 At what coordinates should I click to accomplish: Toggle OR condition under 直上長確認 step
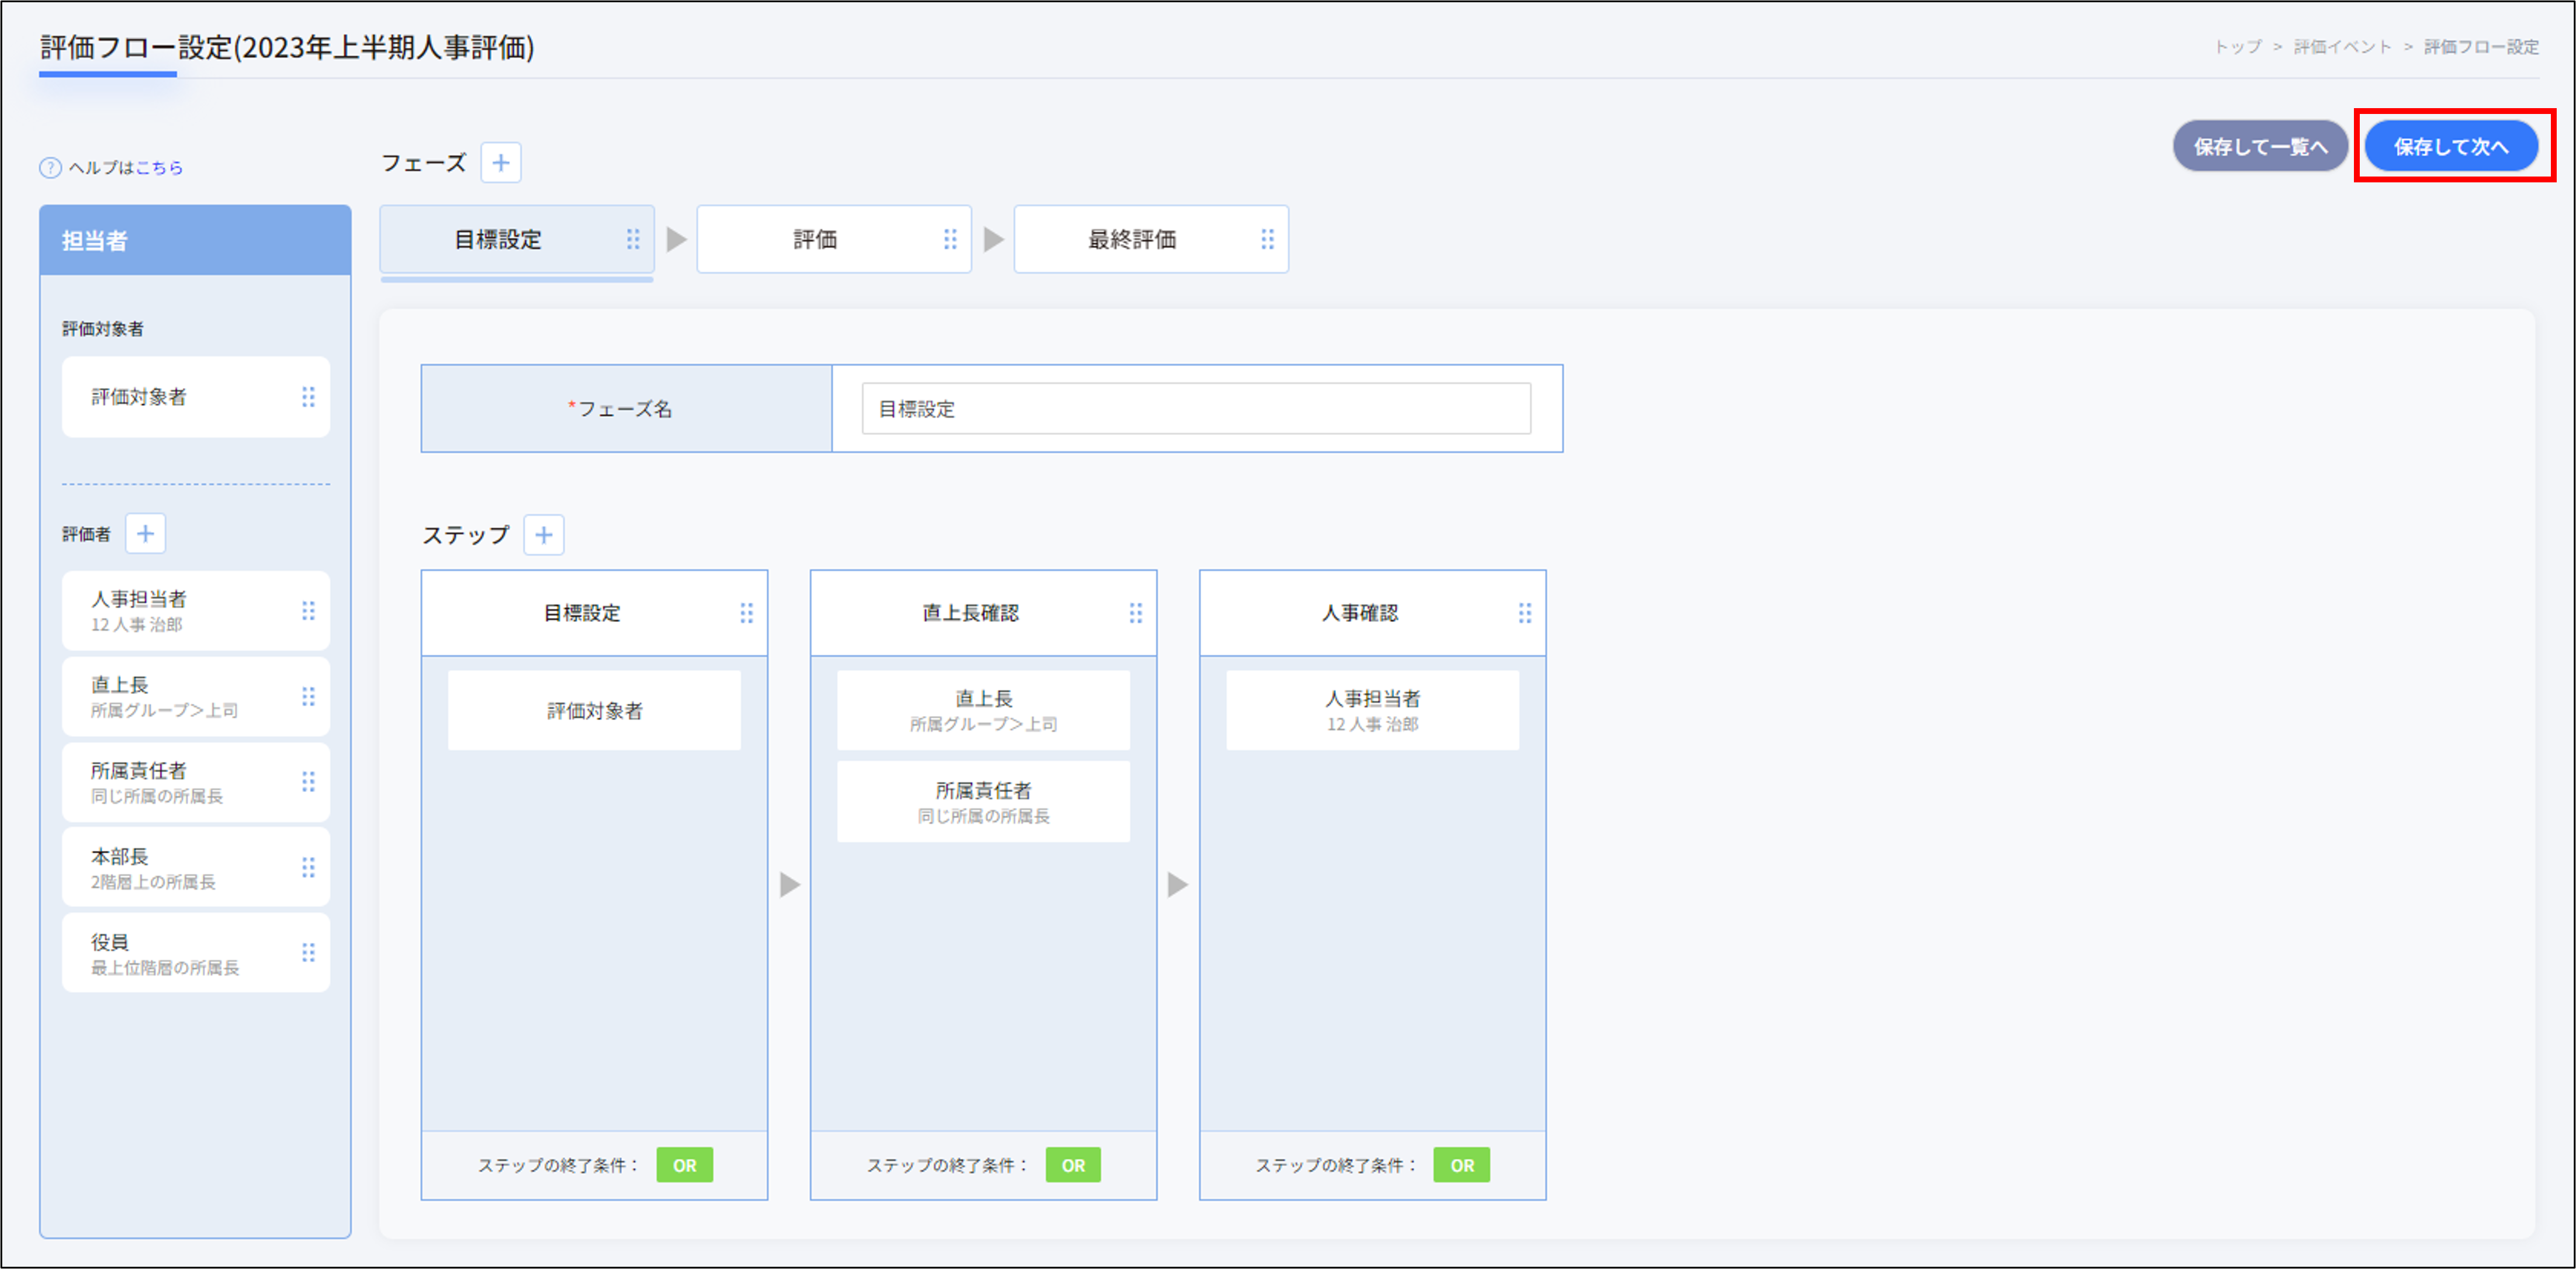tap(1073, 1165)
